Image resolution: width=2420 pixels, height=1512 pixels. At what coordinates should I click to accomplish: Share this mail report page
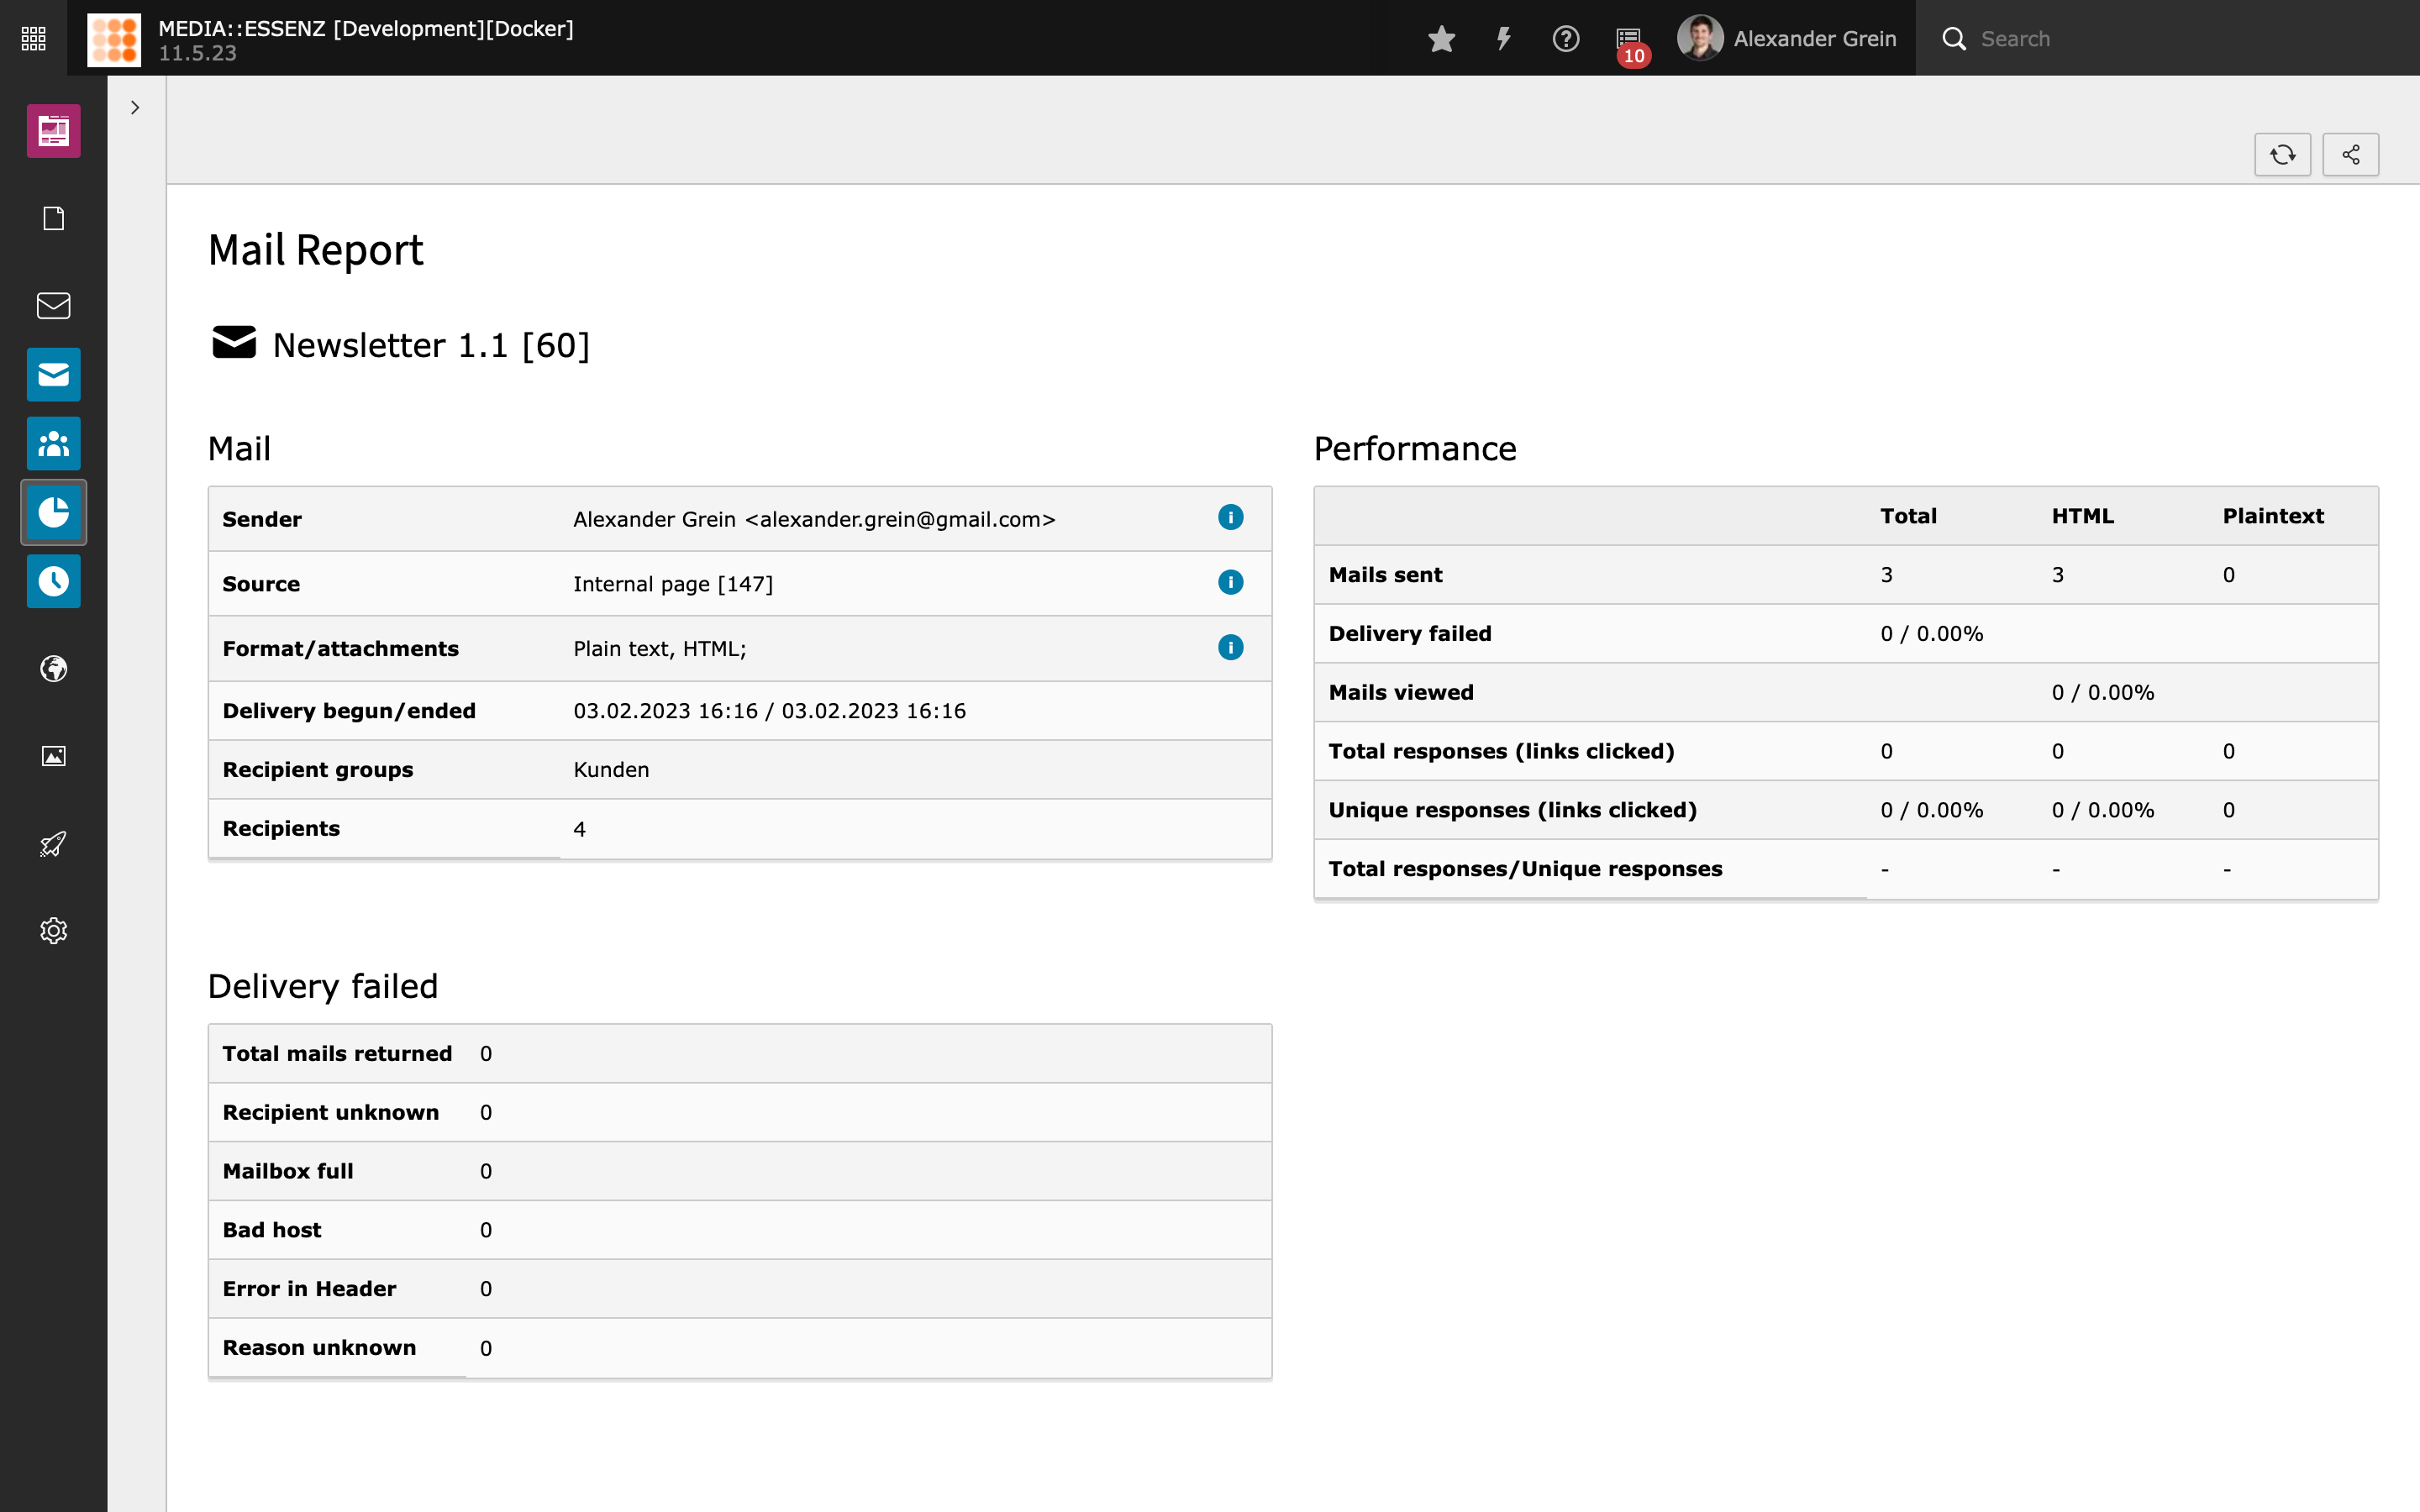click(2350, 154)
